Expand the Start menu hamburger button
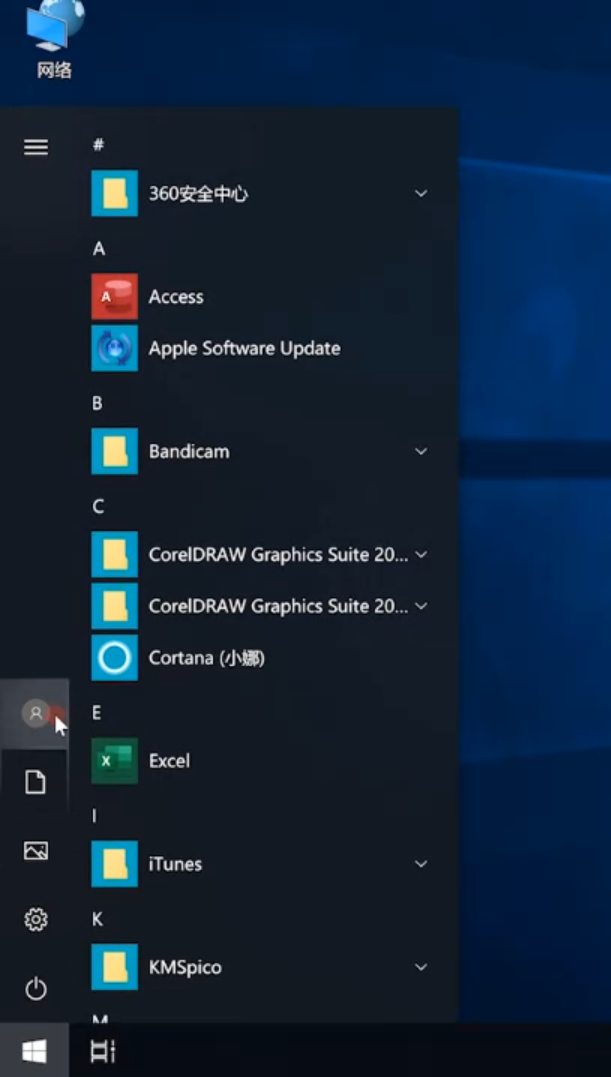This screenshot has height=1077, width=611. coord(36,146)
